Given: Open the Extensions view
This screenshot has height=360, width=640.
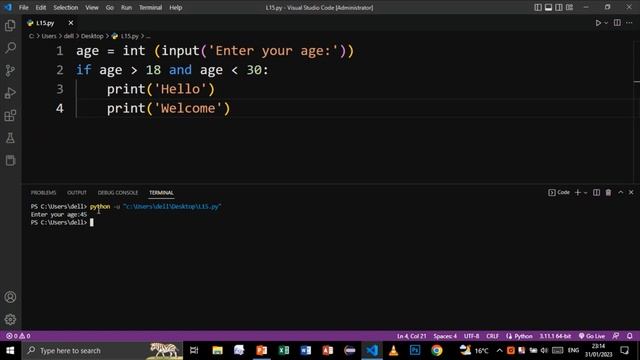Looking at the screenshot, I should pos(10,116).
